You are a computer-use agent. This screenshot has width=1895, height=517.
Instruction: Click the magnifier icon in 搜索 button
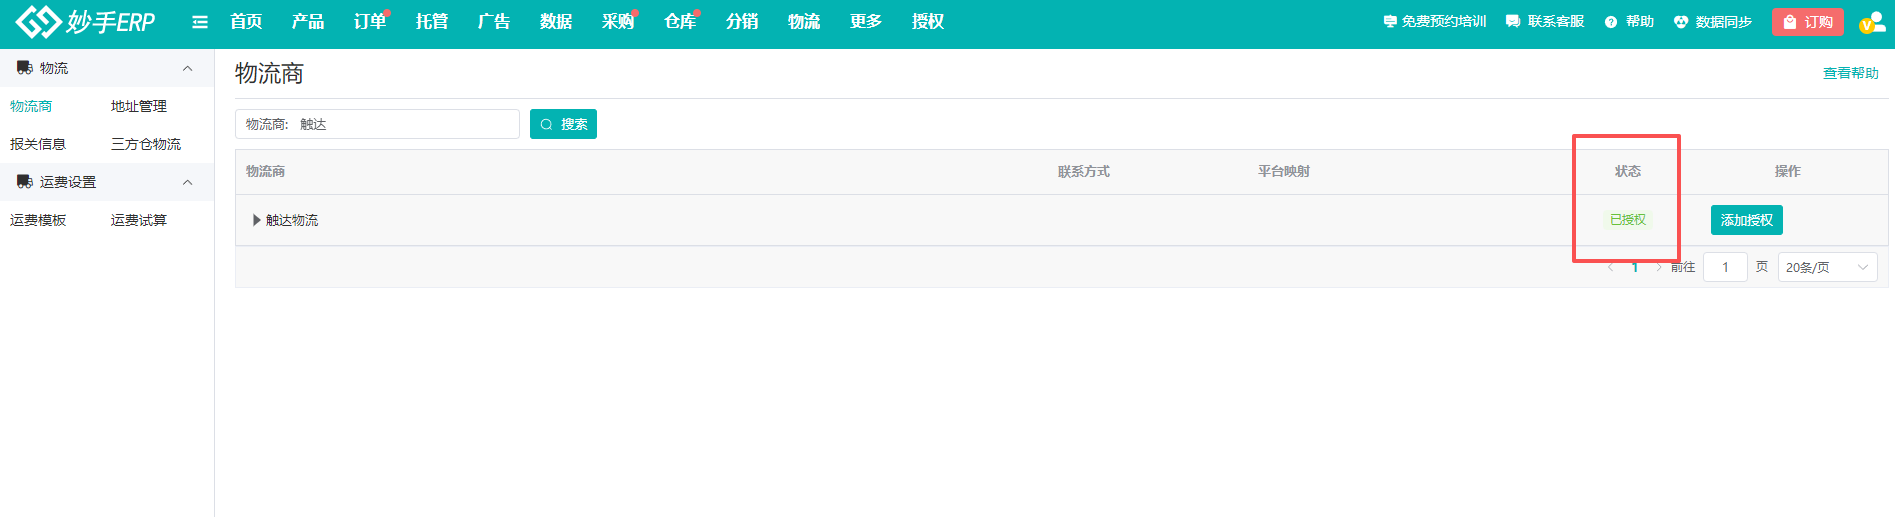546,124
